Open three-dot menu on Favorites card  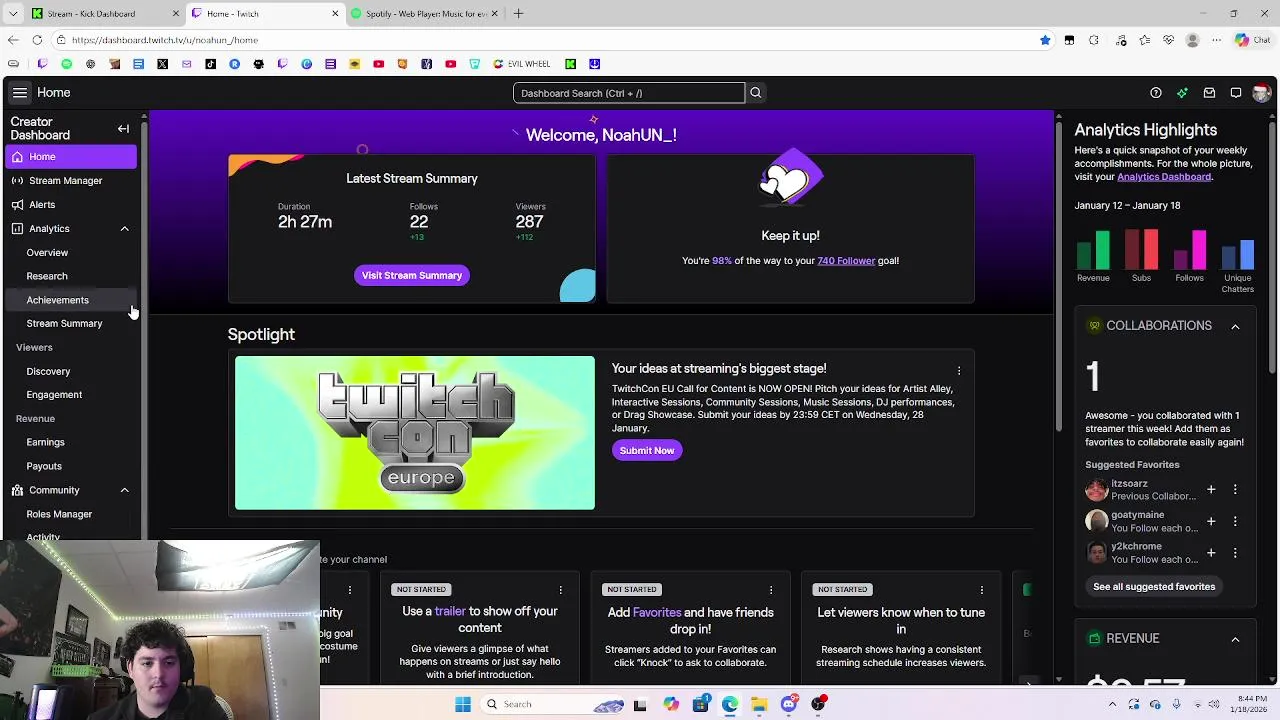coord(771,590)
